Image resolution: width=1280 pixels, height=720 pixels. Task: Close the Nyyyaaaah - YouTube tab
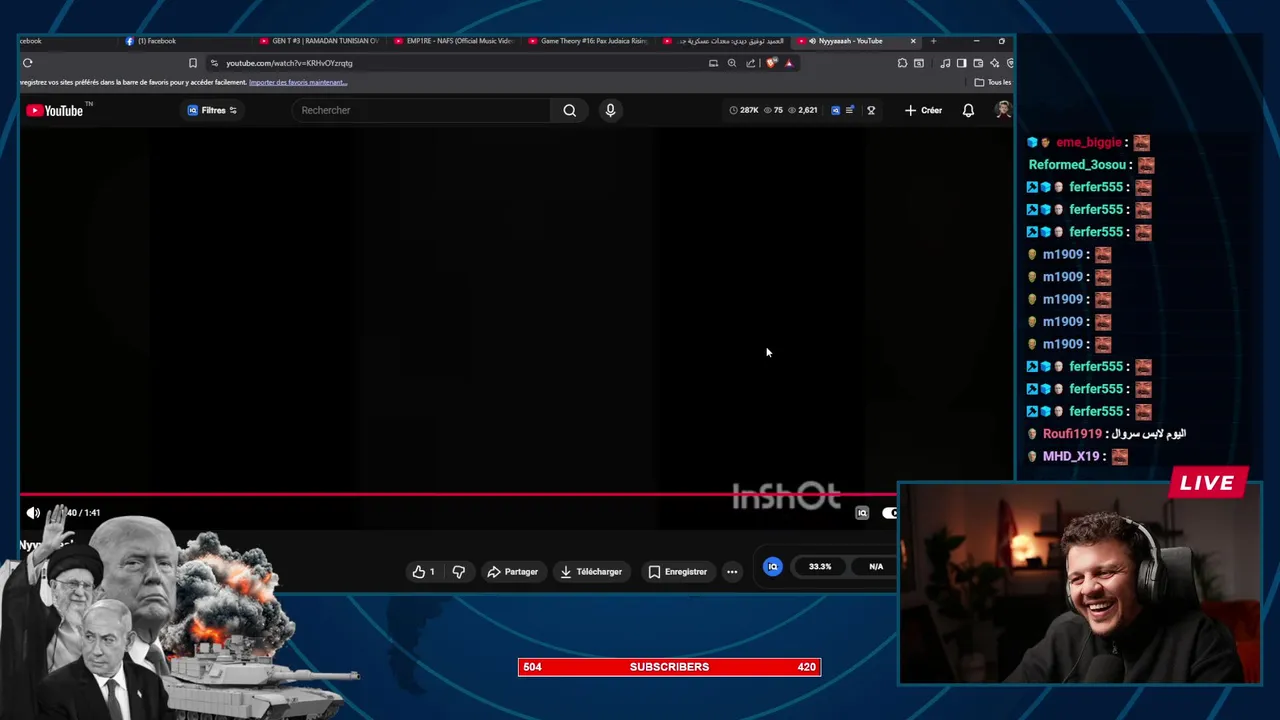[913, 41]
